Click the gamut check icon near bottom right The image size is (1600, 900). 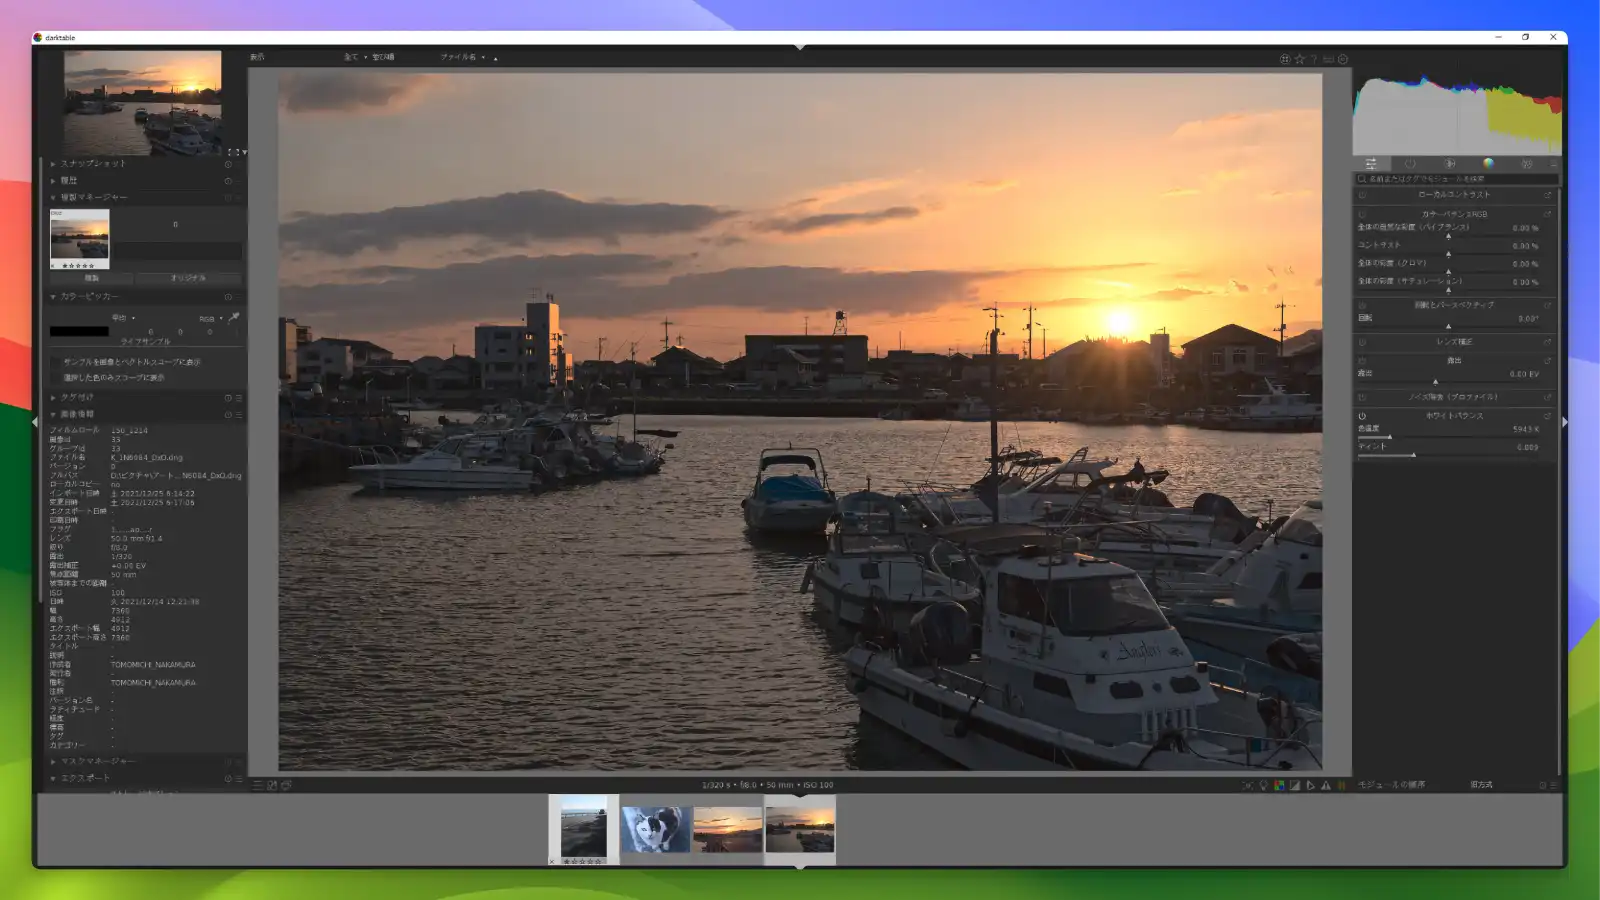tap(1341, 786)
